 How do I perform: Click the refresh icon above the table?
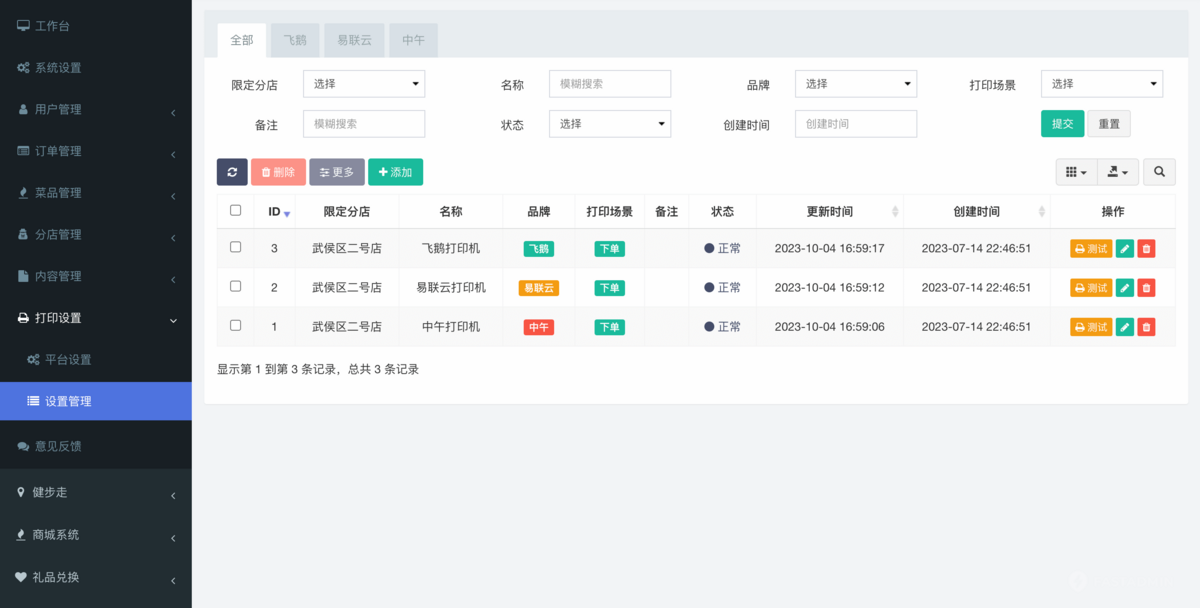(232, 171)
